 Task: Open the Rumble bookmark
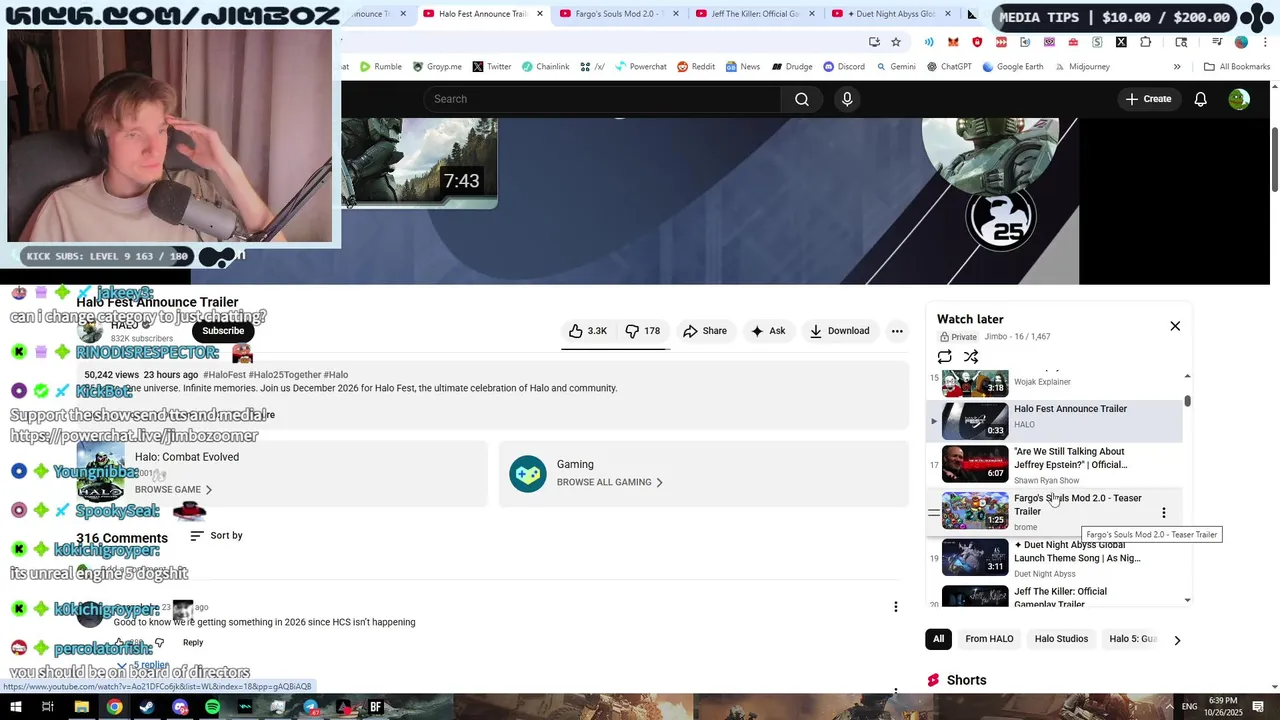coord(380,67)
